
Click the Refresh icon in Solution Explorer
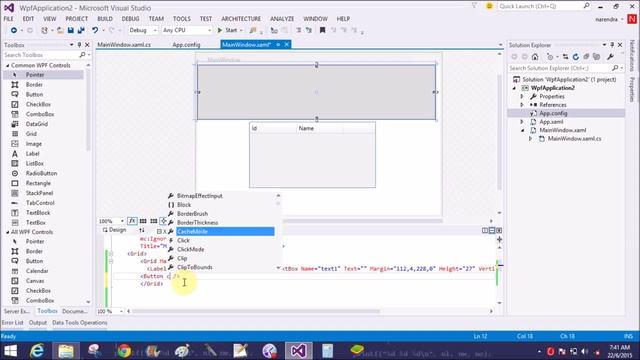coord(576,57)
